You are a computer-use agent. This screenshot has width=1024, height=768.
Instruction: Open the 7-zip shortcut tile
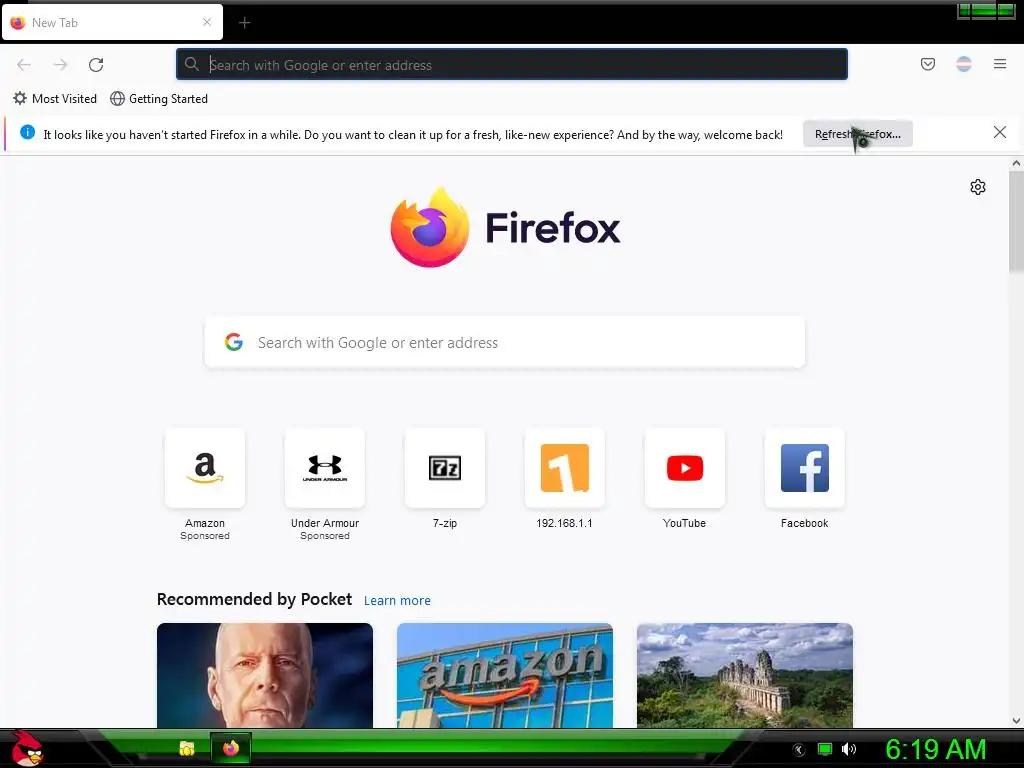[445, 468]
